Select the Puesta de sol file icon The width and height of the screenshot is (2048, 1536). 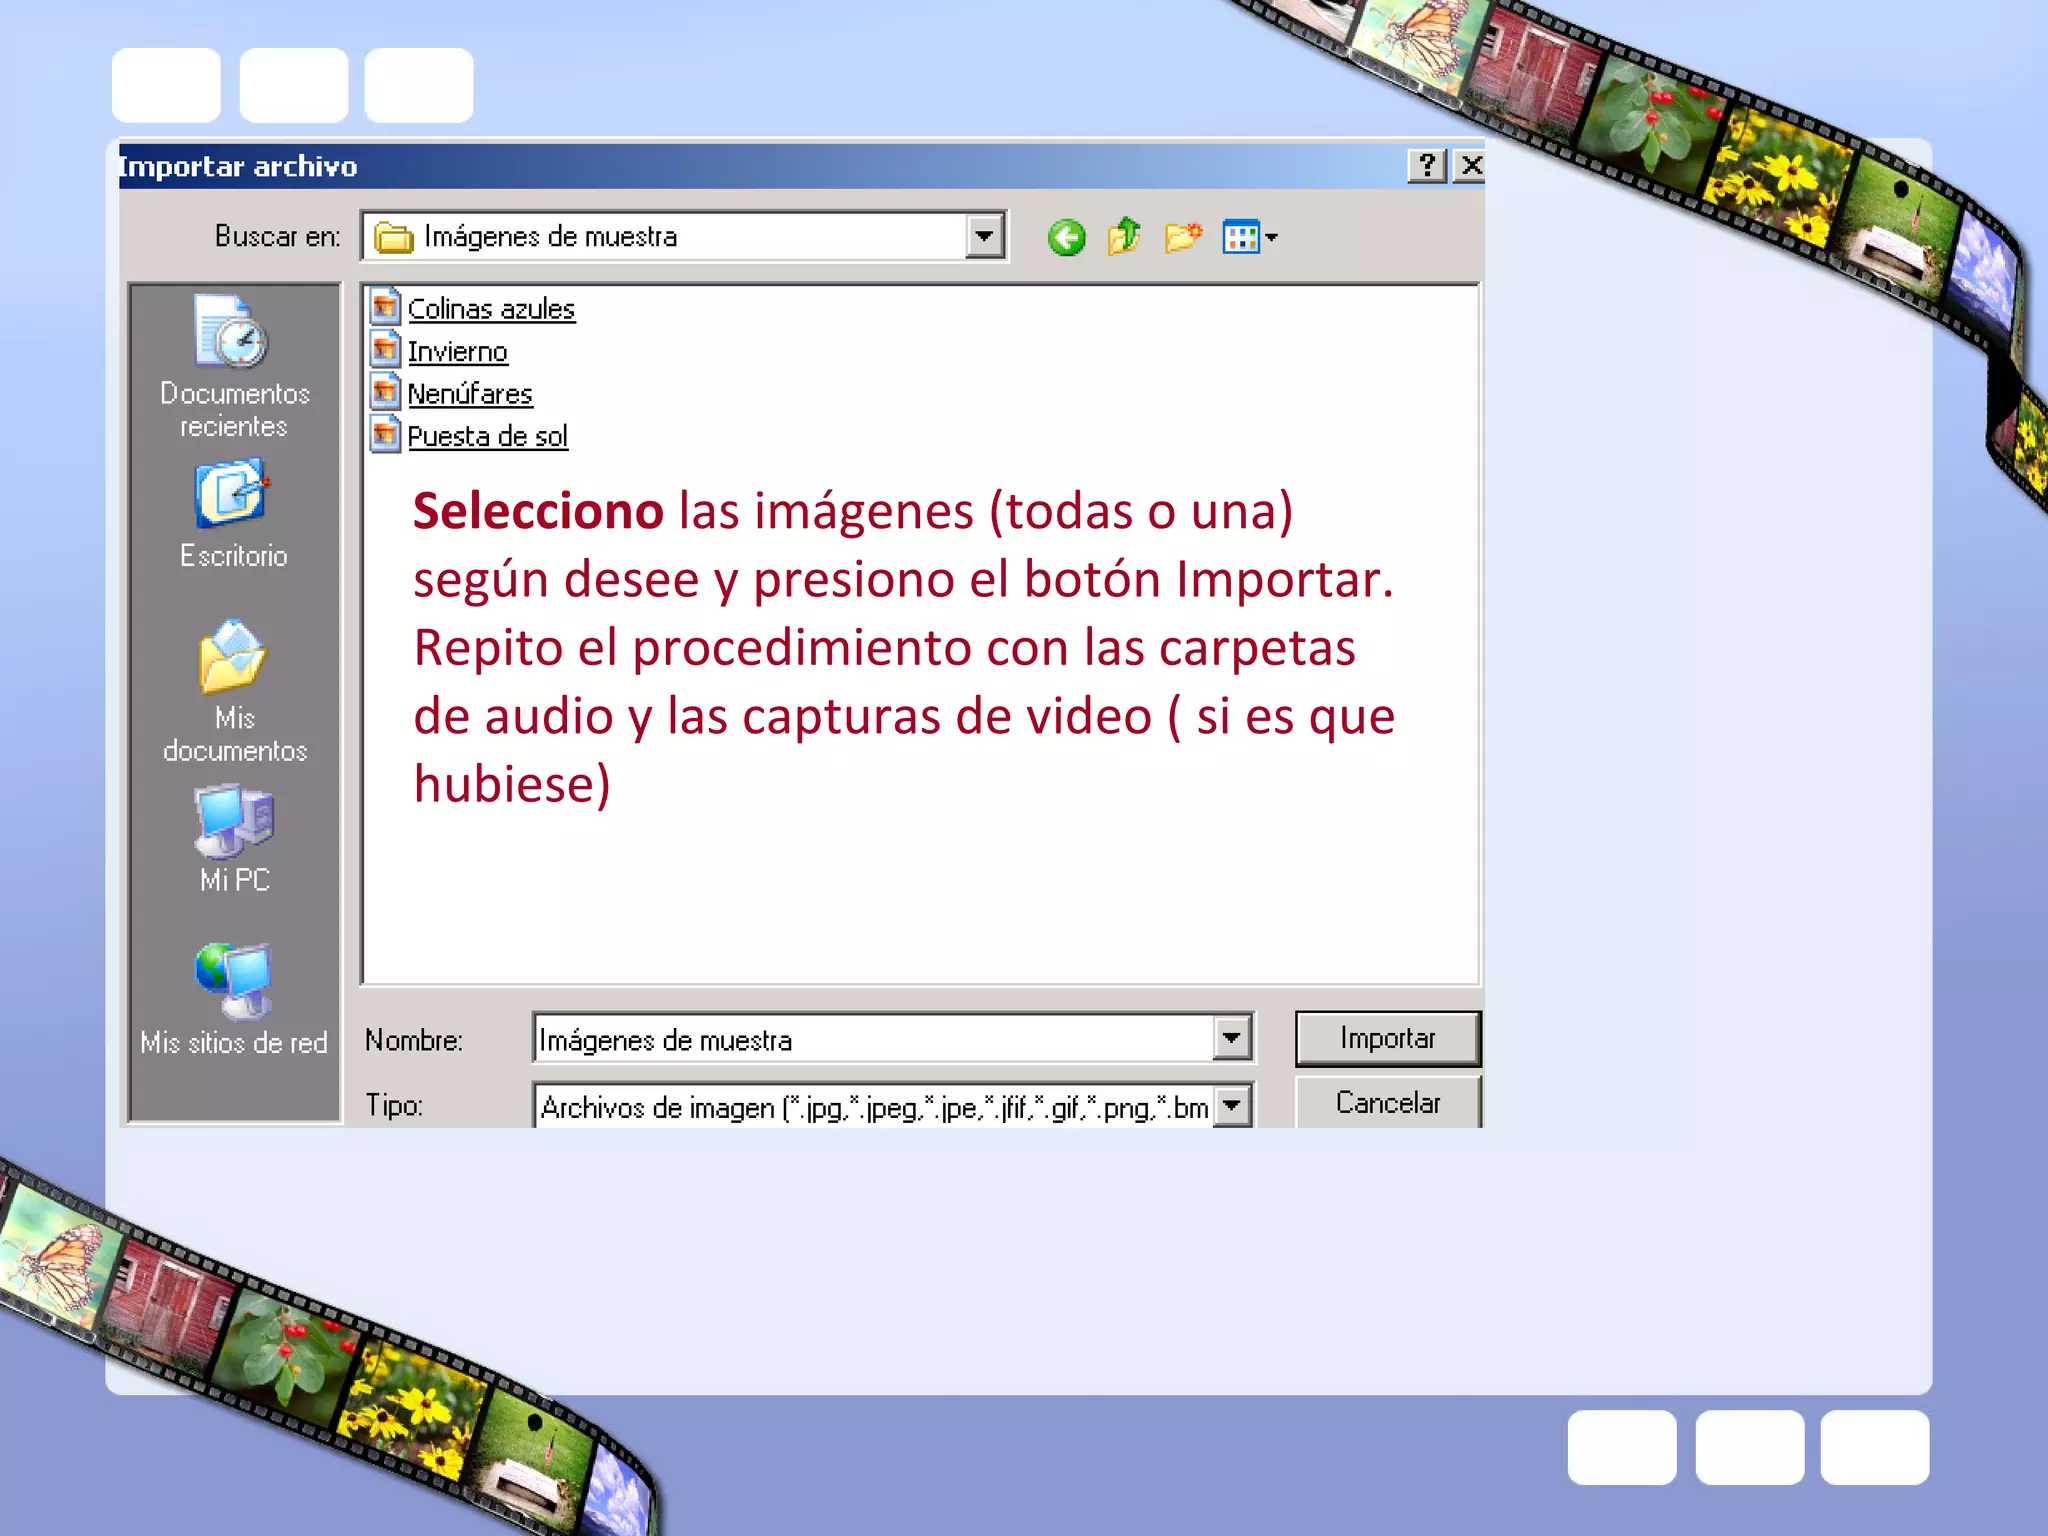pyautogui.click(x=385, y=435)
